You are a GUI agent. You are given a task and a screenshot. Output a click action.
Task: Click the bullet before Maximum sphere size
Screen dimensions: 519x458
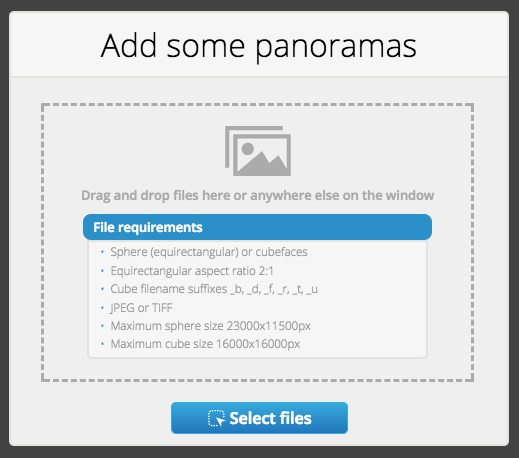(x=102, y=326)
